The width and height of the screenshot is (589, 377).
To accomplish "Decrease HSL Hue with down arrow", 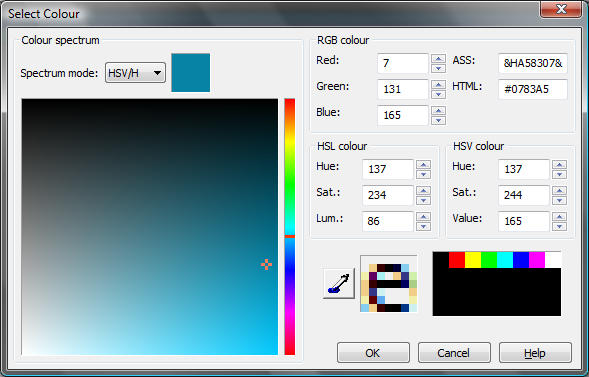I will pyautogui.click(x=423, y=174).
